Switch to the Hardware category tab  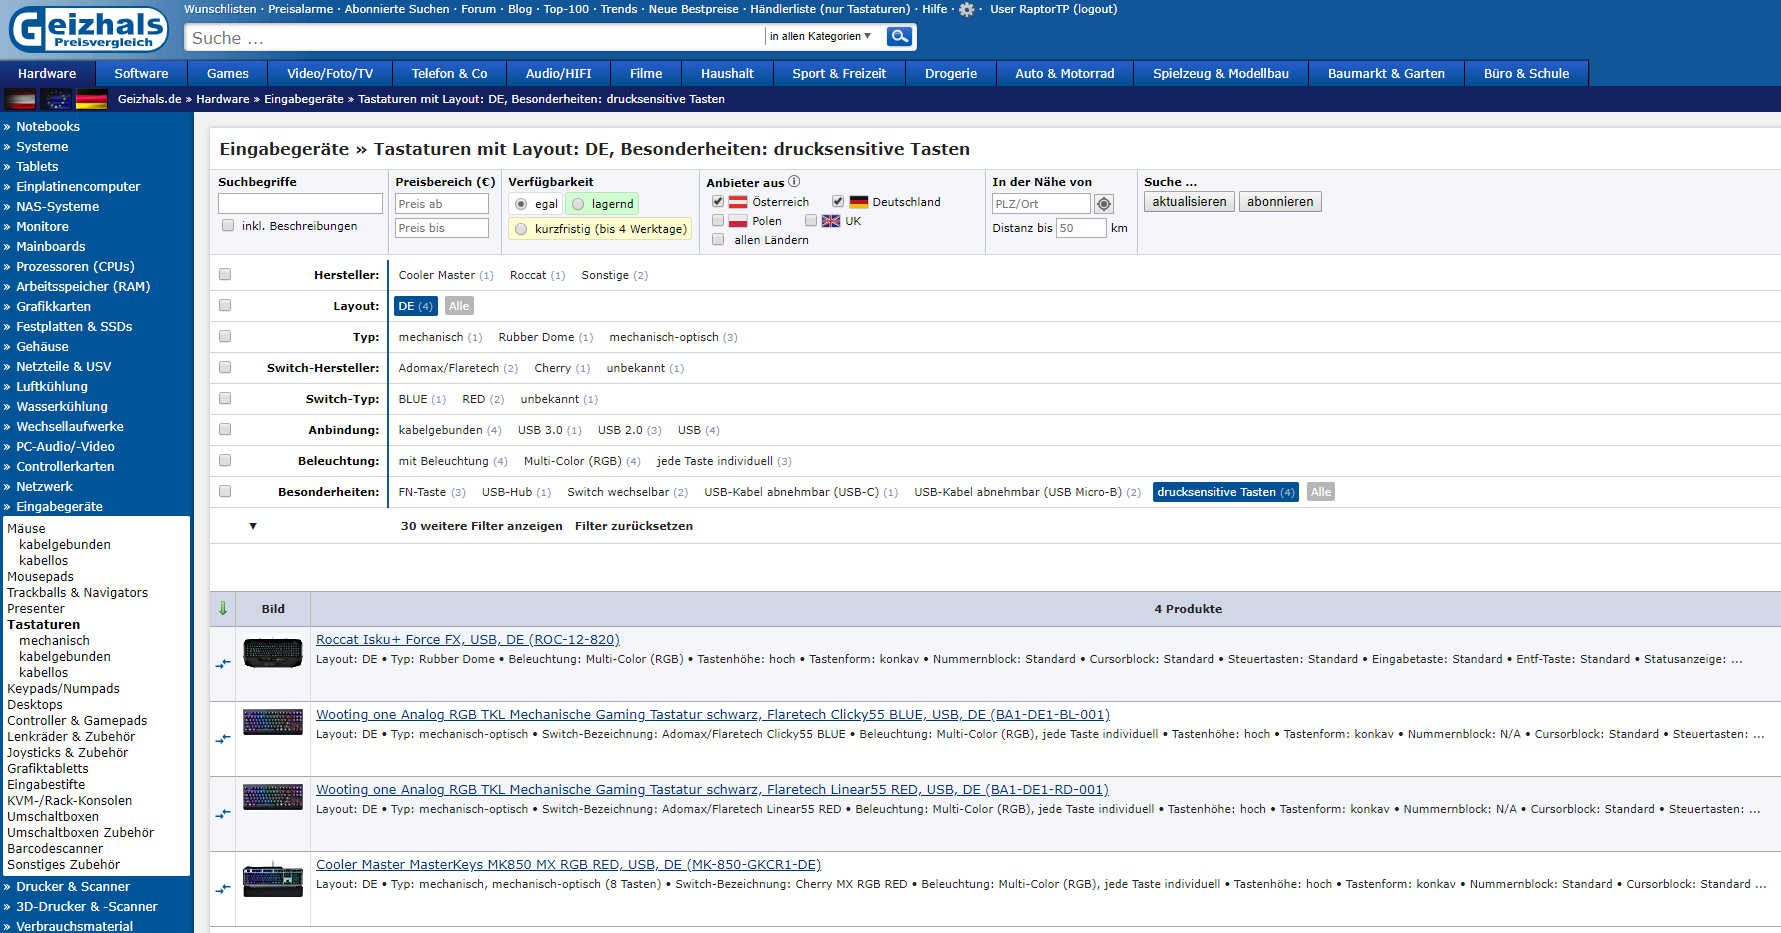pos(47,73)
